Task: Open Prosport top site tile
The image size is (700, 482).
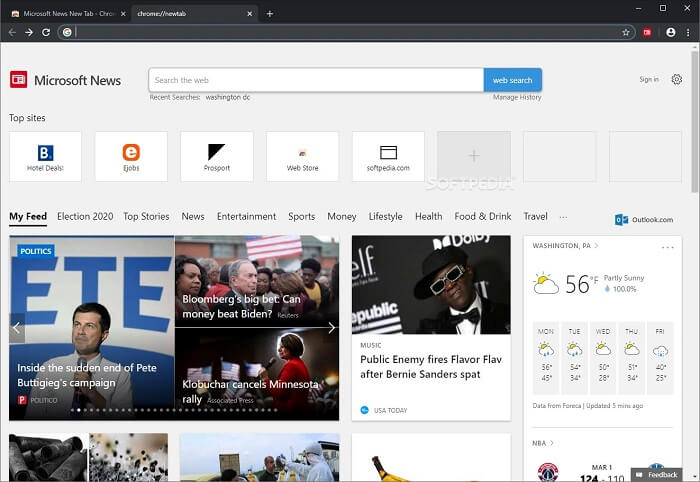Action: [217, 156]
